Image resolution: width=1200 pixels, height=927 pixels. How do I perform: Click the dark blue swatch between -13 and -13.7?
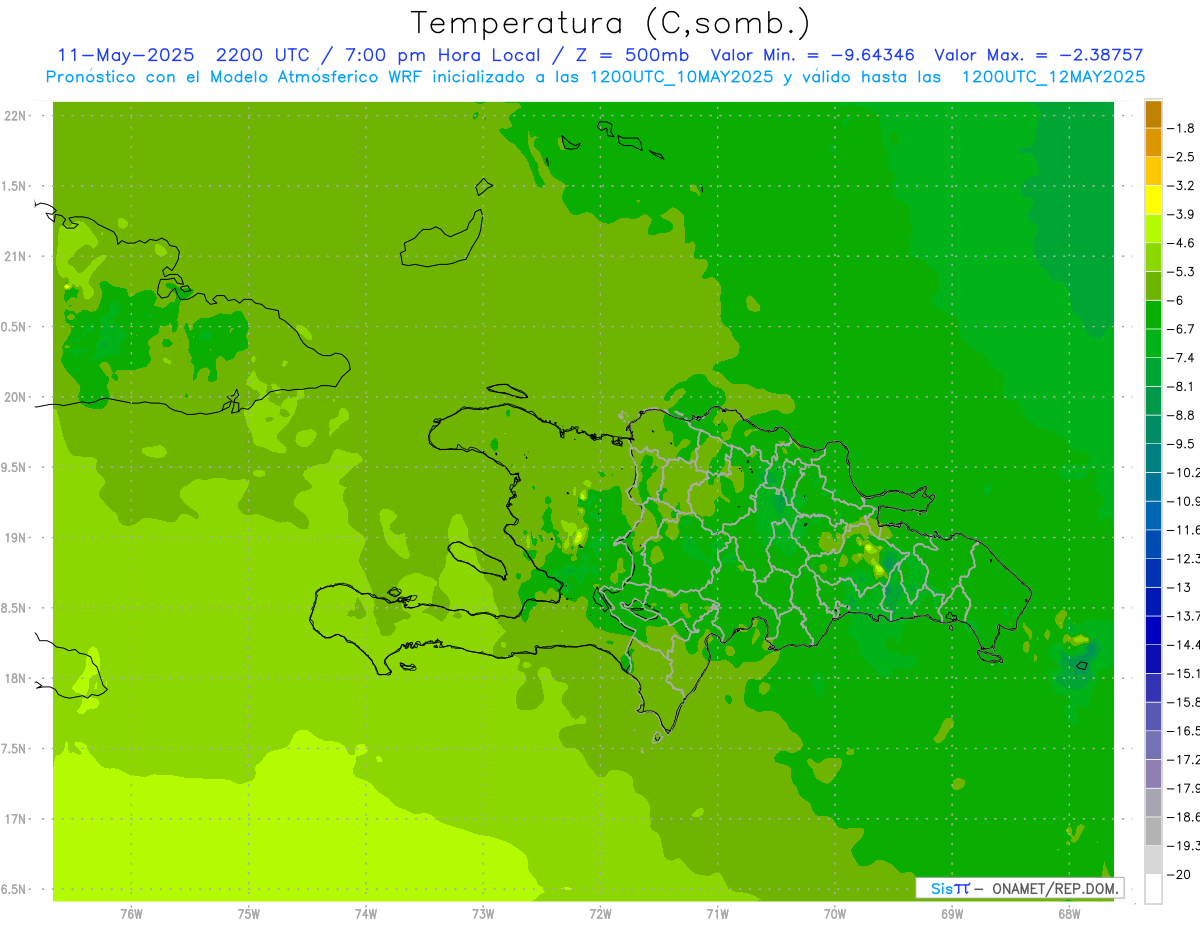[1153, 601]
